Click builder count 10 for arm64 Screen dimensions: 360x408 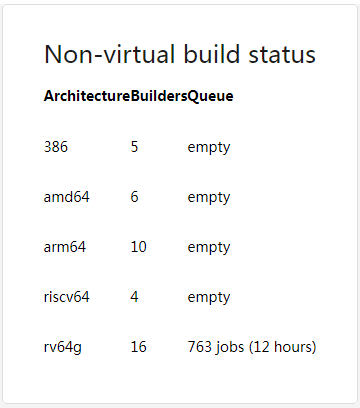pos(138,247)
